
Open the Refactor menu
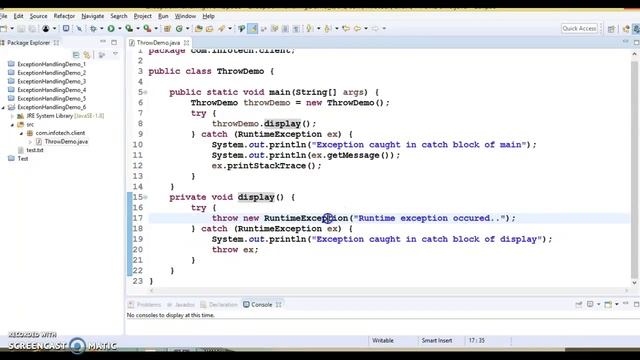coord(64,16)
